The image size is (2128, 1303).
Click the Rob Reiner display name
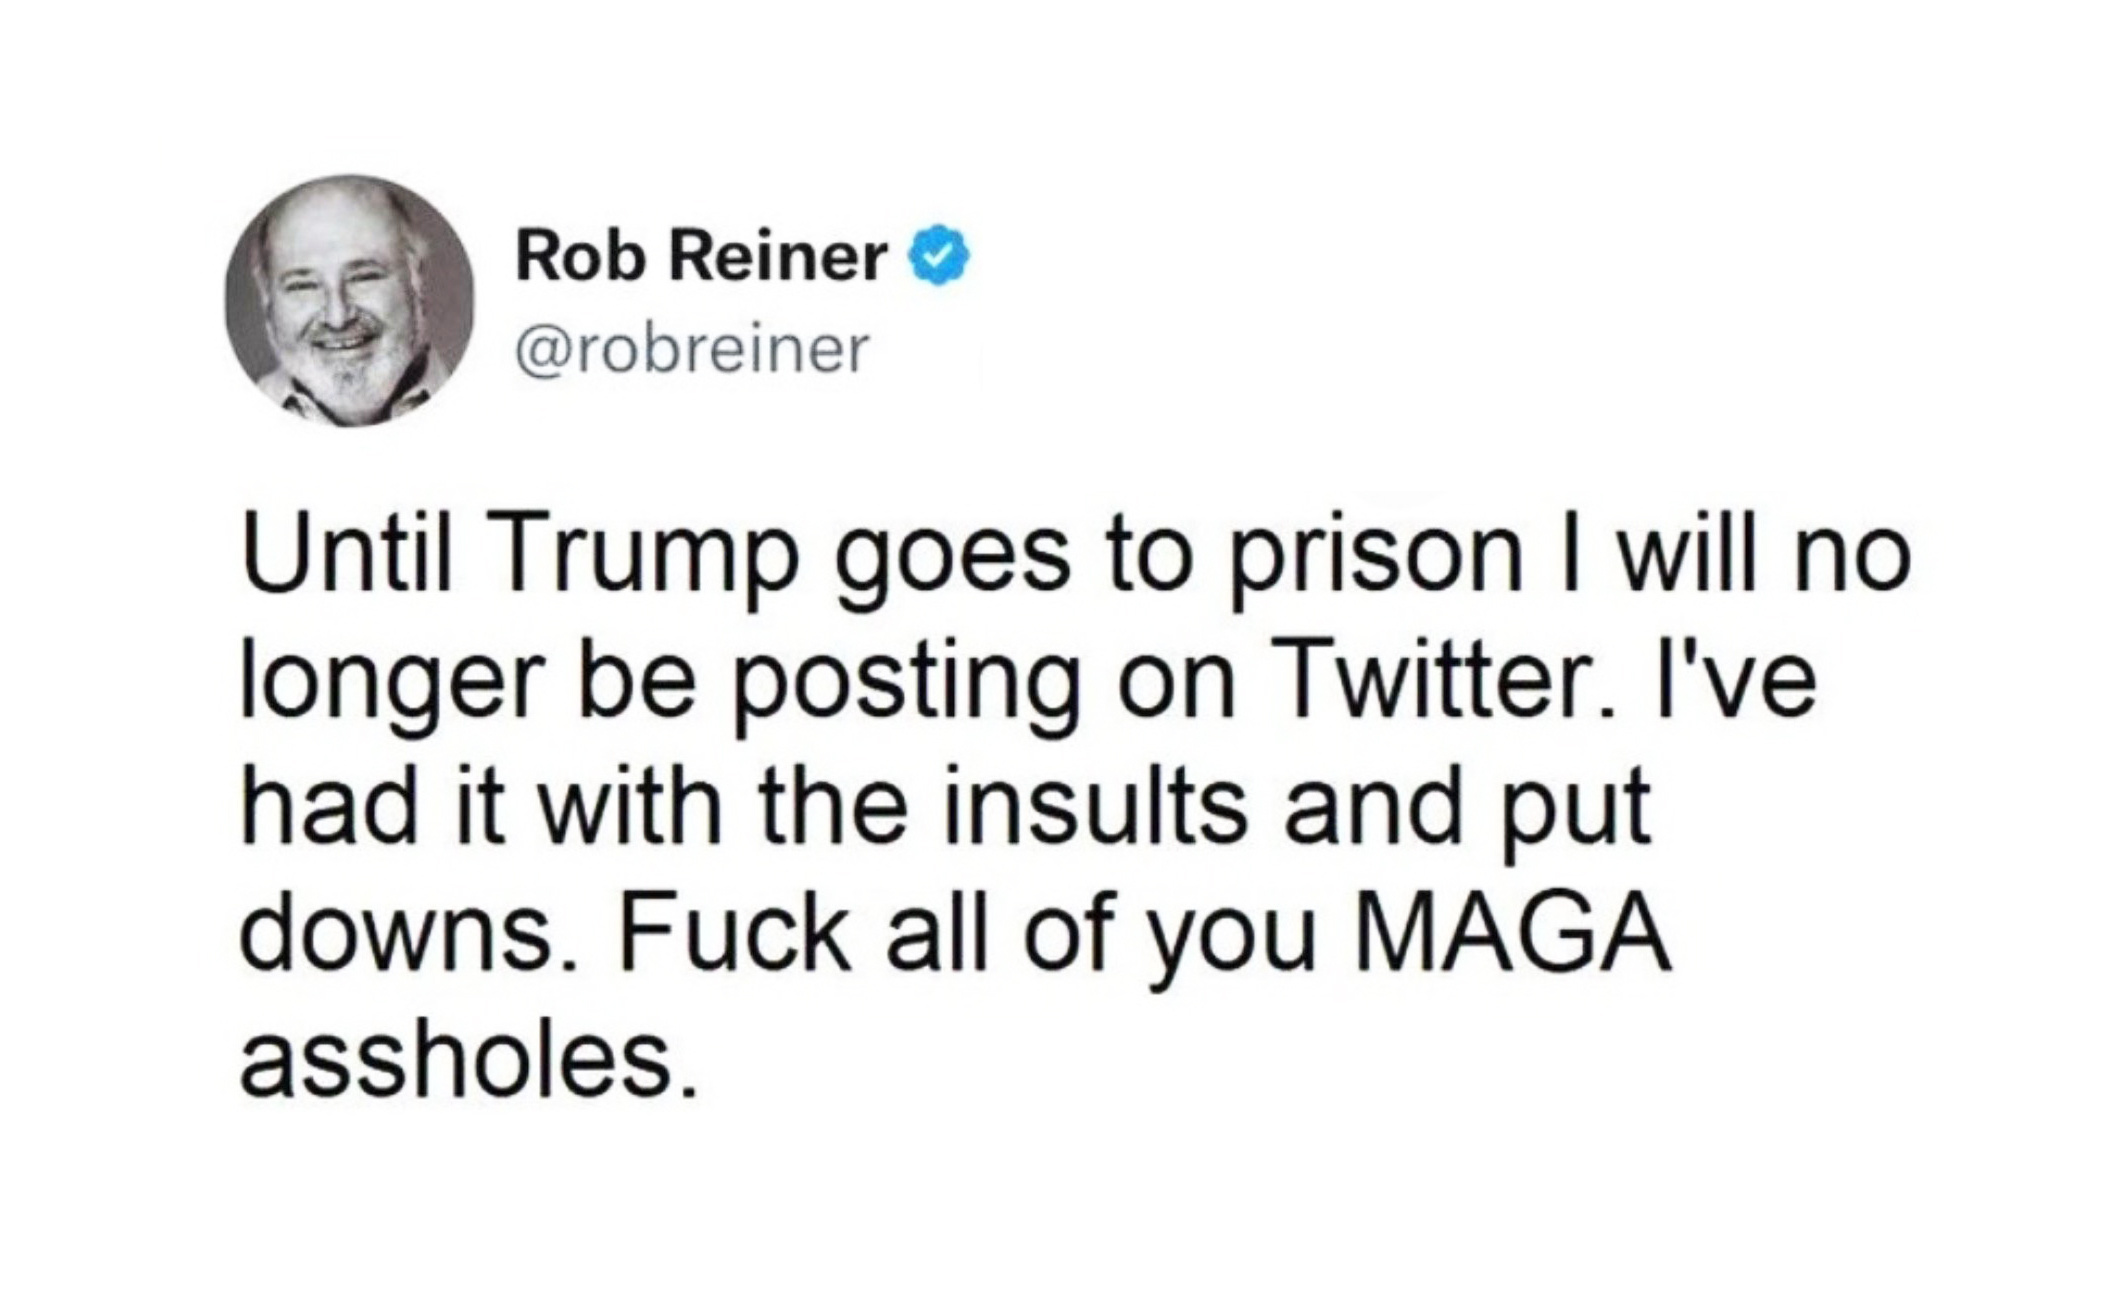pos(701,260)
